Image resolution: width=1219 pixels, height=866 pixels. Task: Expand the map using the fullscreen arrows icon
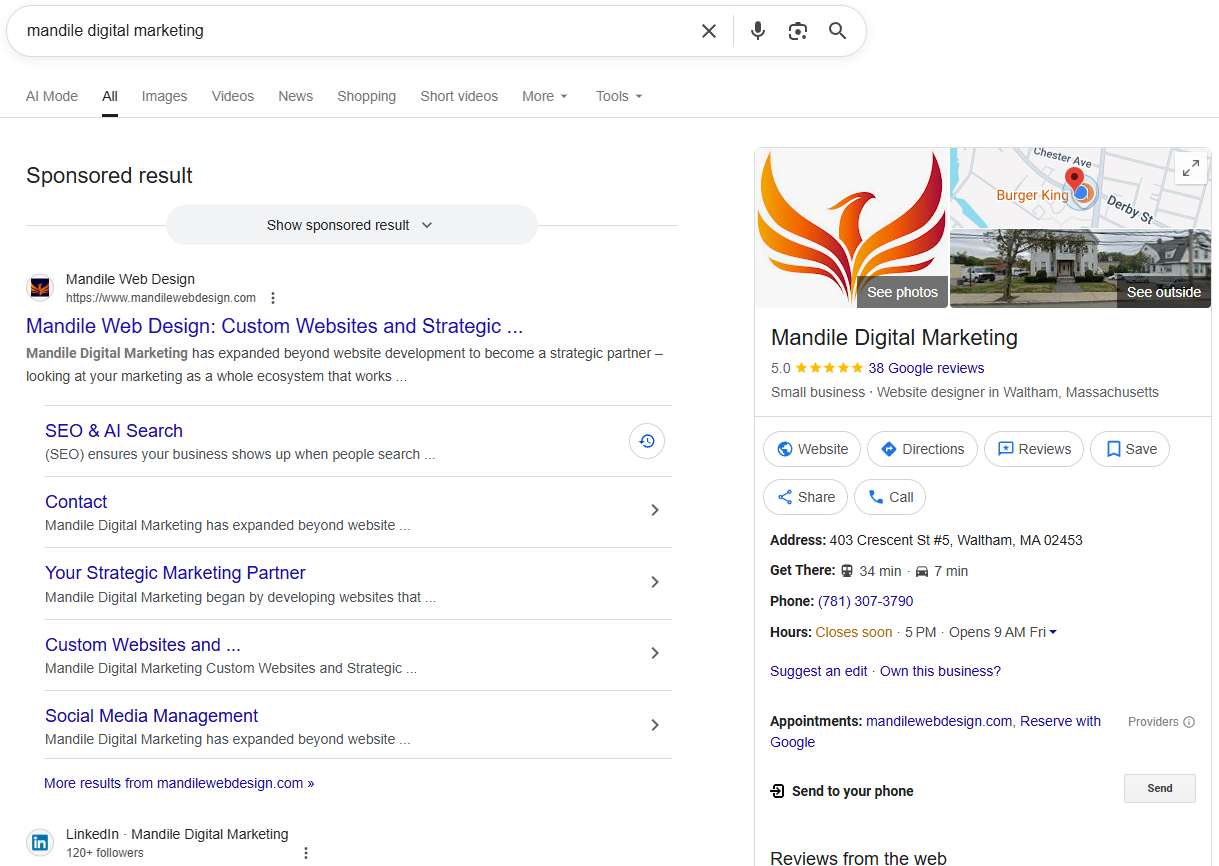(x=1190, y=167)
